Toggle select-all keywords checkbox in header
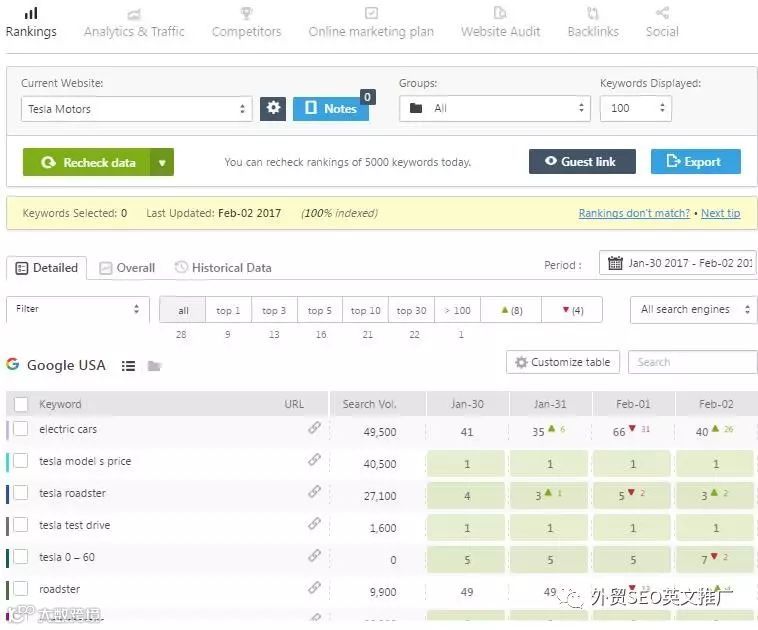The height and width of the screenshot is (630, 758). pyautogui.click(x=21, y=404)
